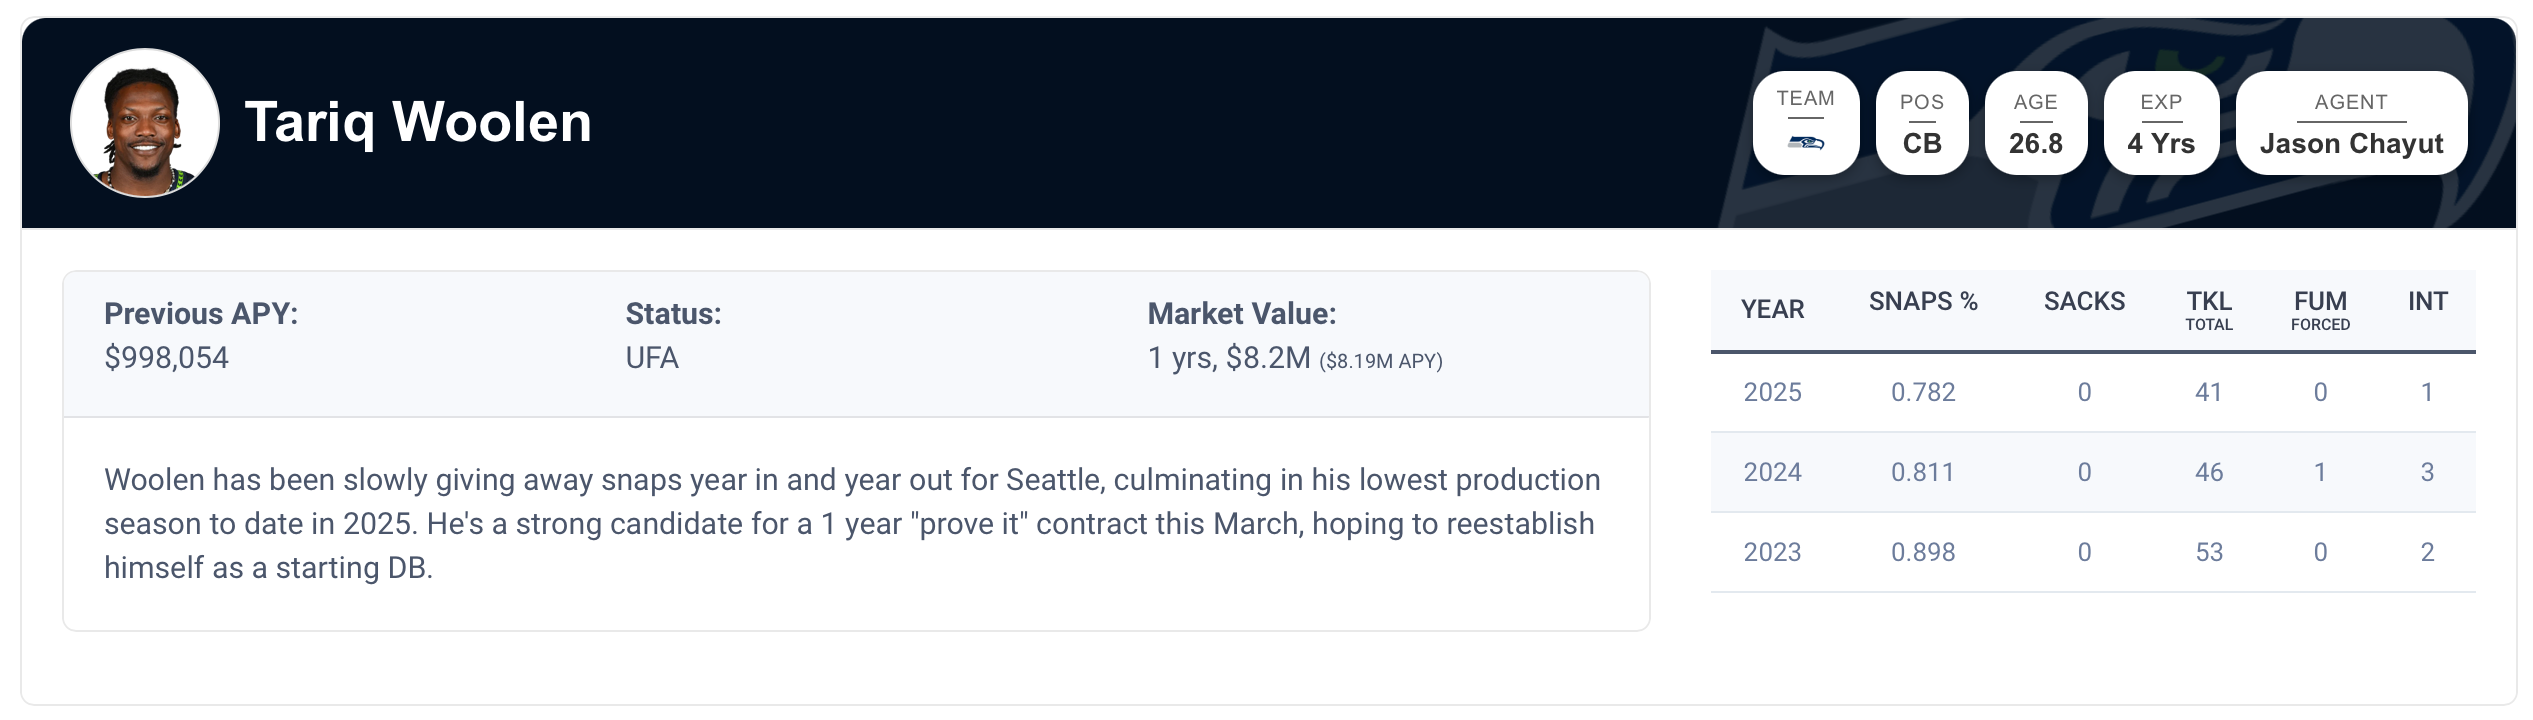Sort by the YEAR column header
The width and height of the screenshot is (2533, 720).
coord(1772,309)
